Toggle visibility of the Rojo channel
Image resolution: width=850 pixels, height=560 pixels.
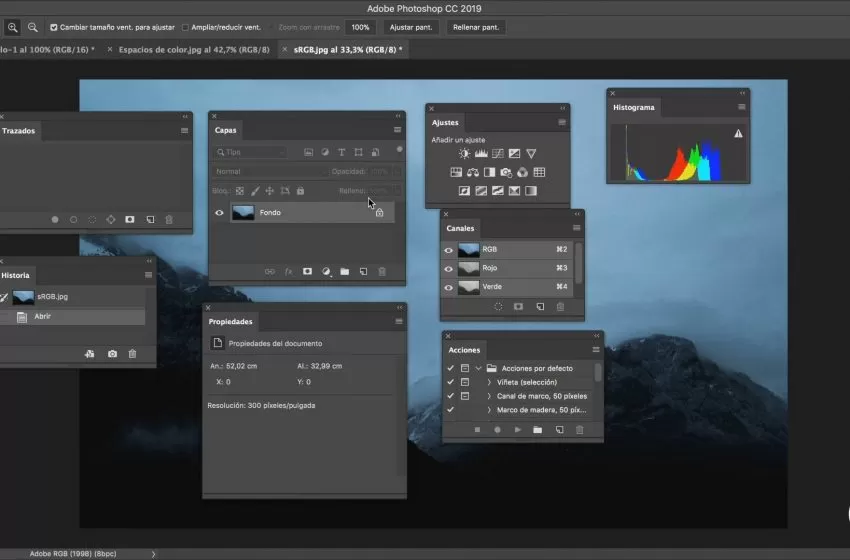pos(449,268)
